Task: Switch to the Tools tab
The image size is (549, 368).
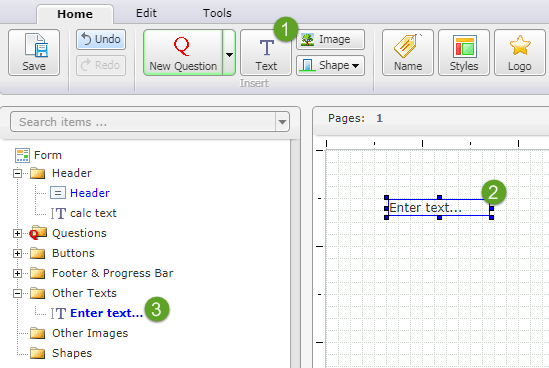Action: 217,13
